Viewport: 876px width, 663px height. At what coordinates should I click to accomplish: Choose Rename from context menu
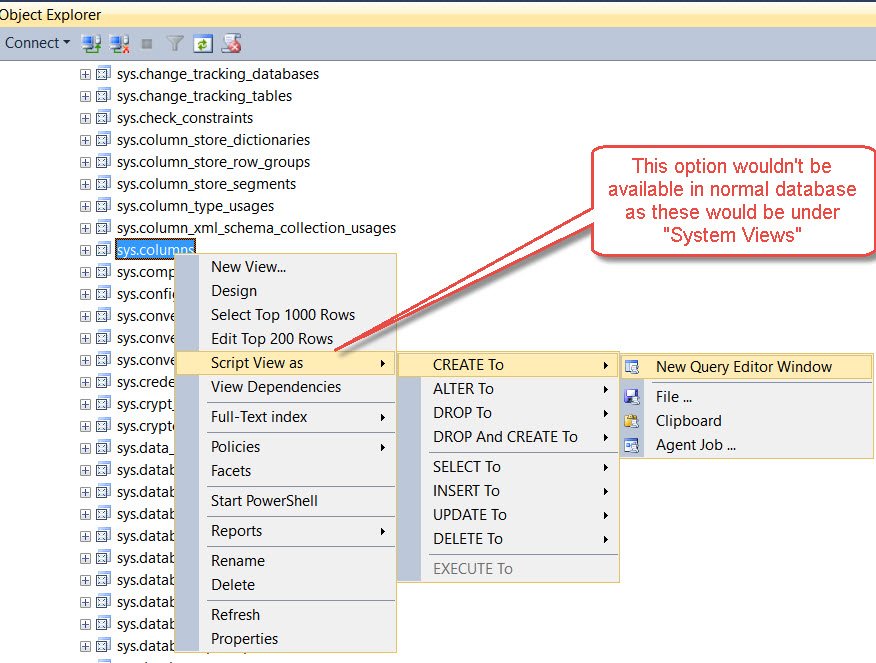[285, 561]
